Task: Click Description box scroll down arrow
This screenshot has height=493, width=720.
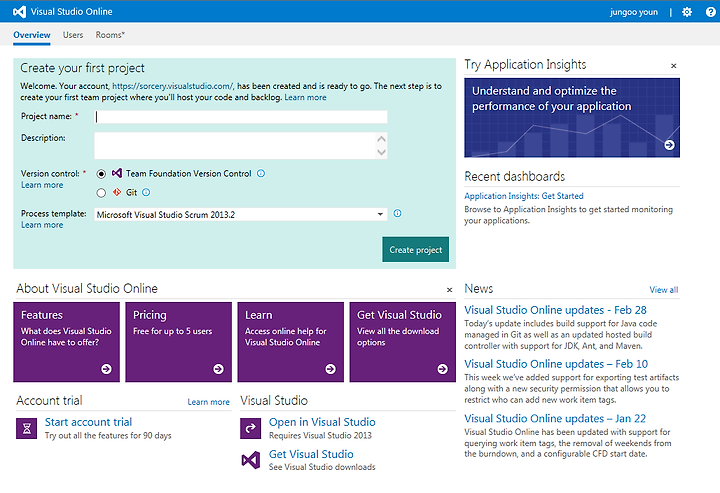Action: pyautogui.click(x=381, y=152)
